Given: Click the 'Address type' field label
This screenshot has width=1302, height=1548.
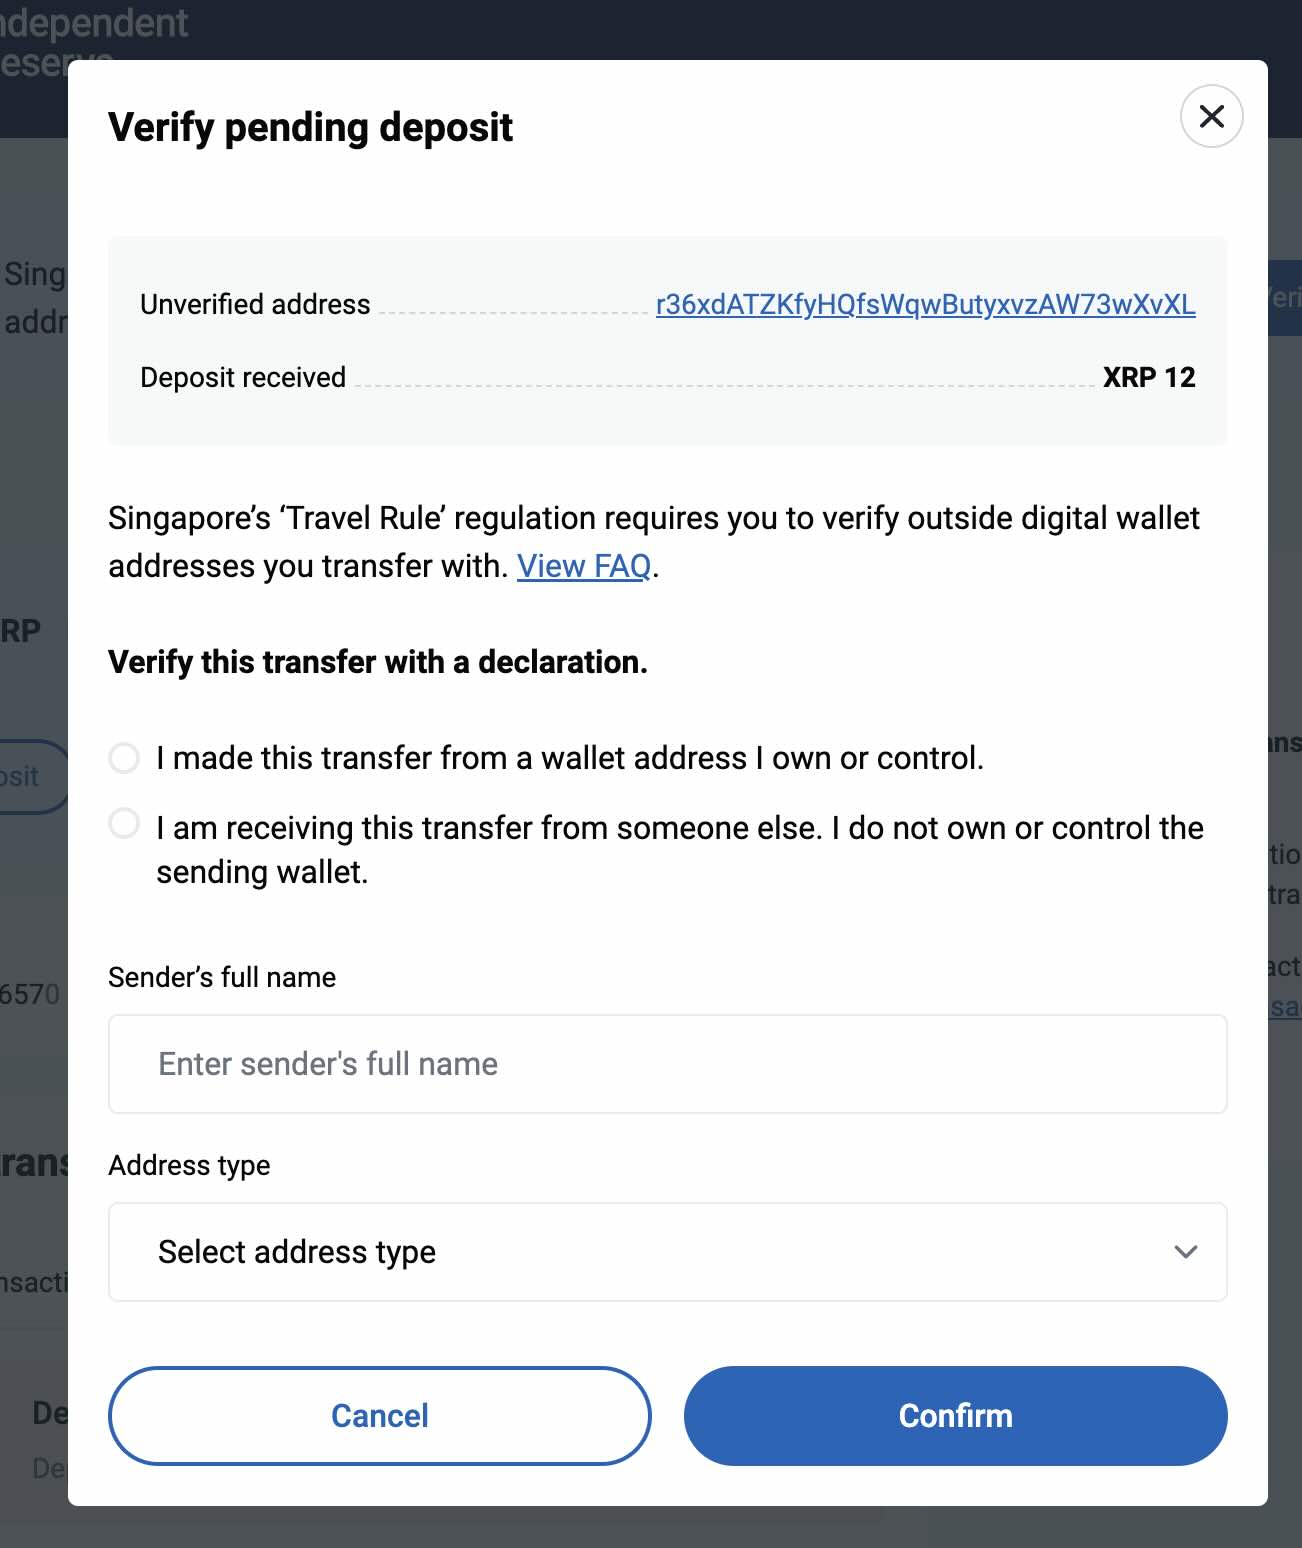Looking at the screenshot, I should pos(189,1165).
